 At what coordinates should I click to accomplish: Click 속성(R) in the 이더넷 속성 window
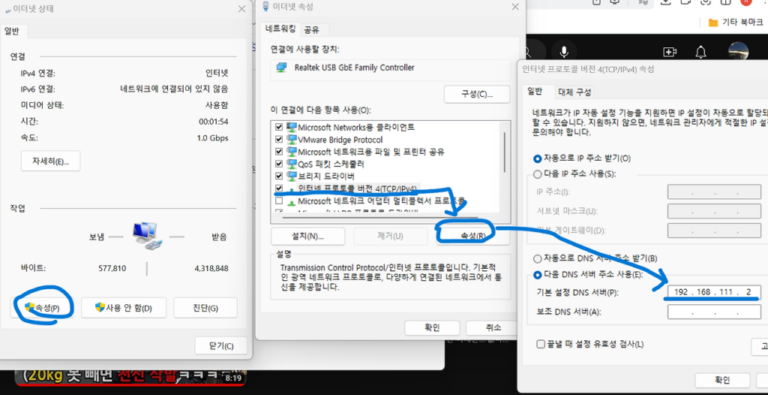(473, 236)
